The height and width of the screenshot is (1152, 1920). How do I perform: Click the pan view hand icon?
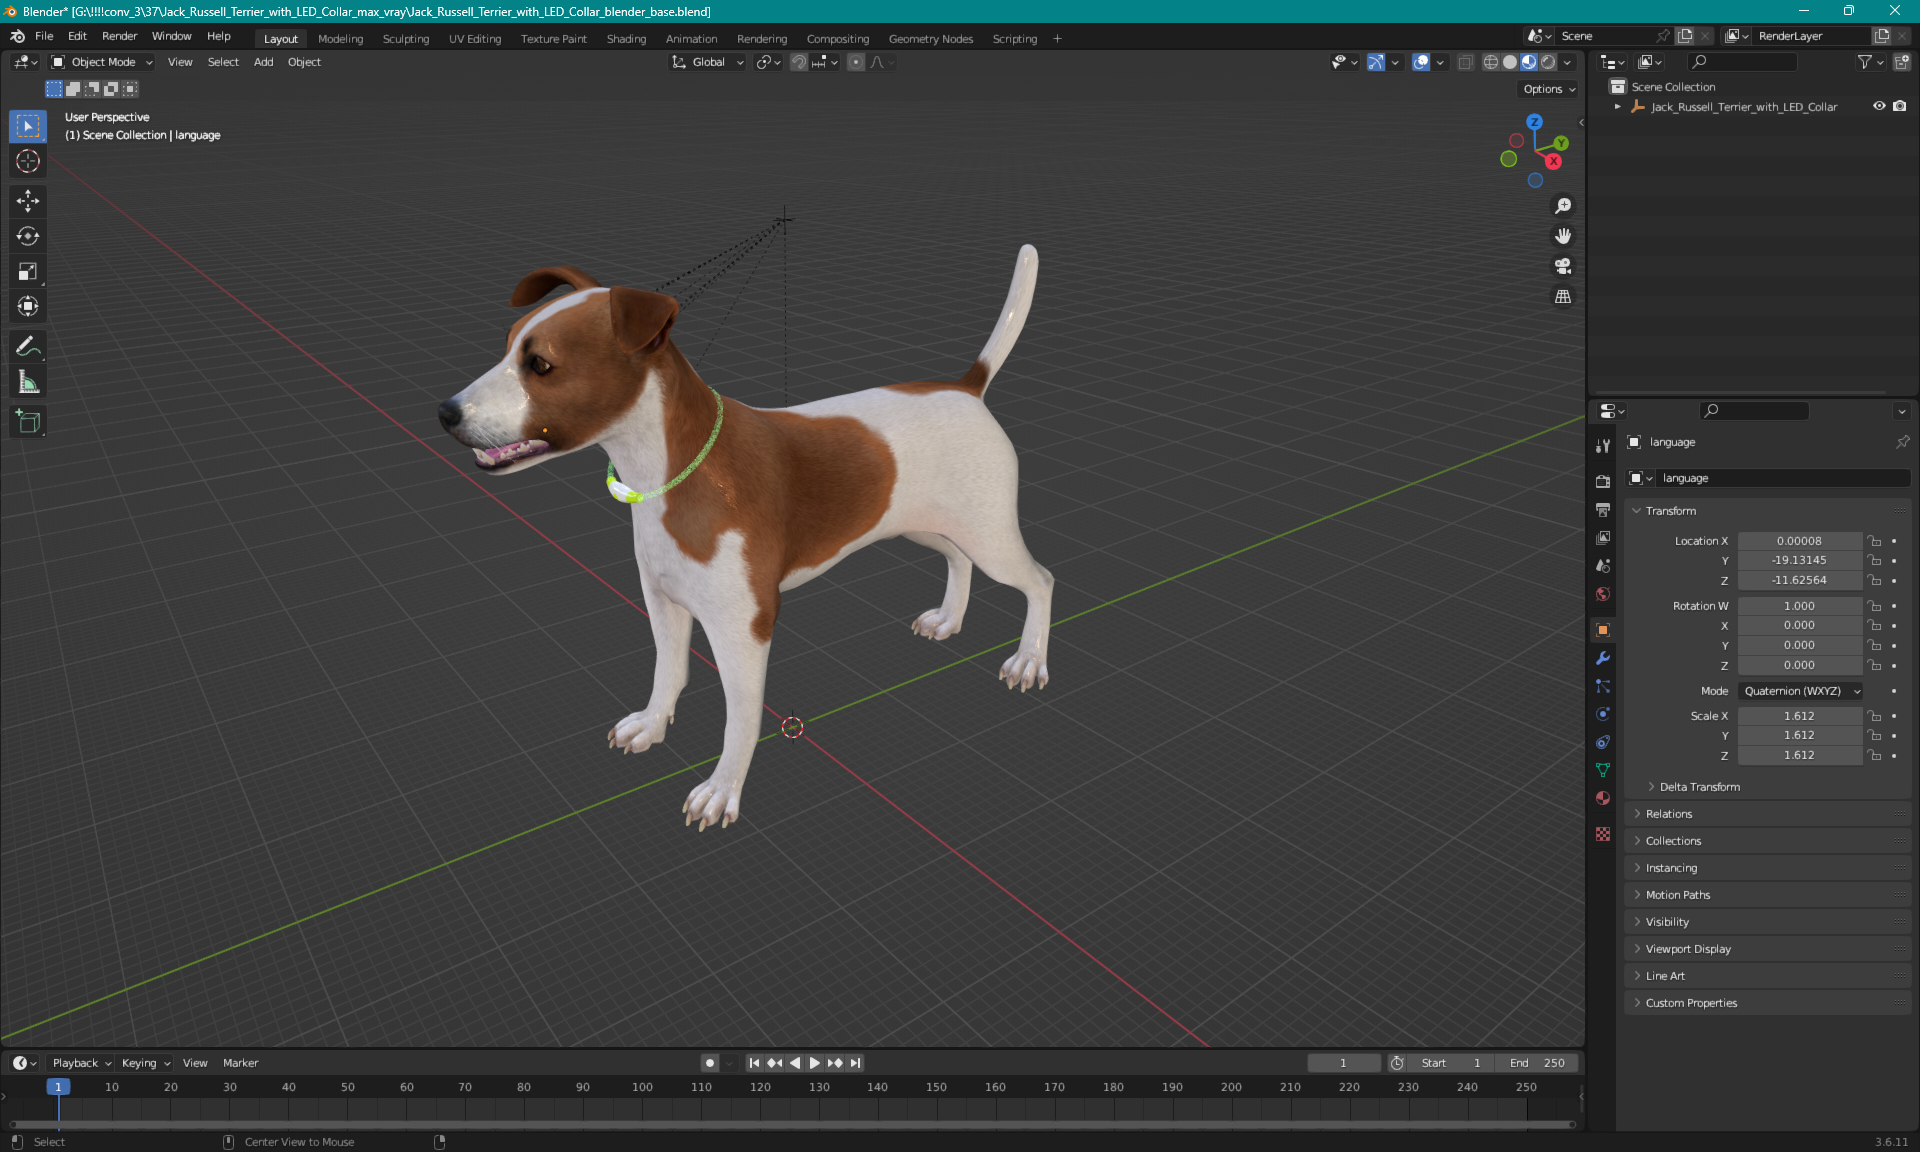[1562, 236]
